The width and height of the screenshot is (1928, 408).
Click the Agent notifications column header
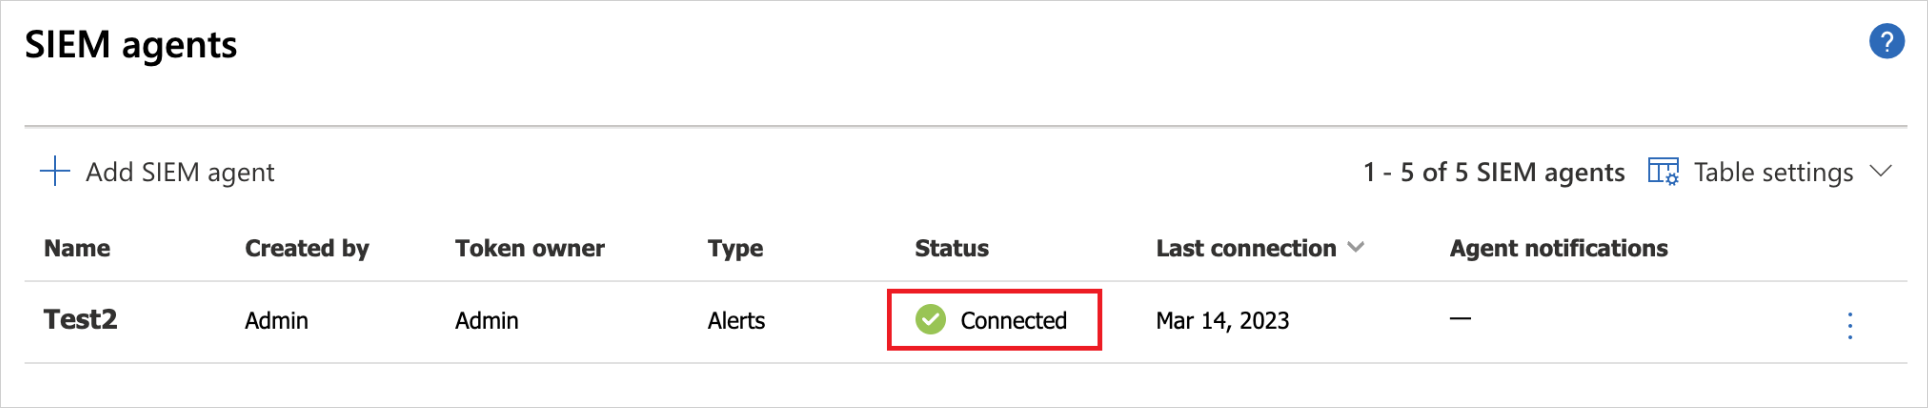1558,248
